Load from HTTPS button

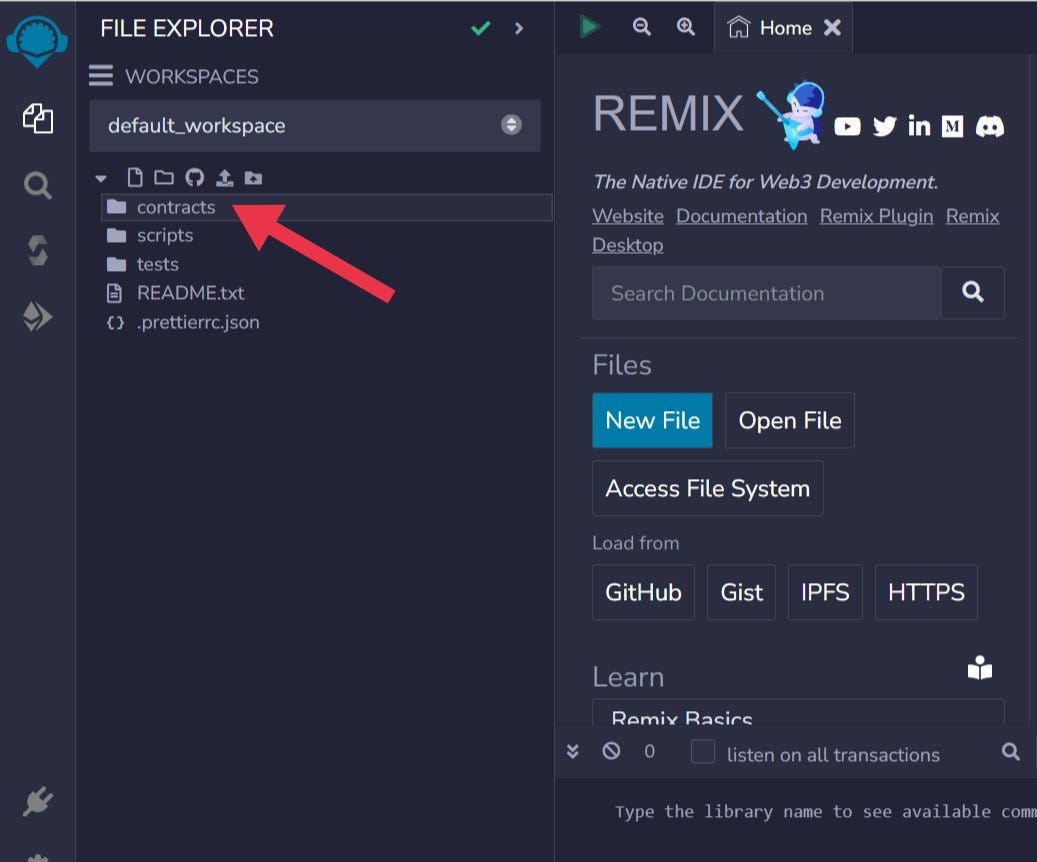click(926, 592)
